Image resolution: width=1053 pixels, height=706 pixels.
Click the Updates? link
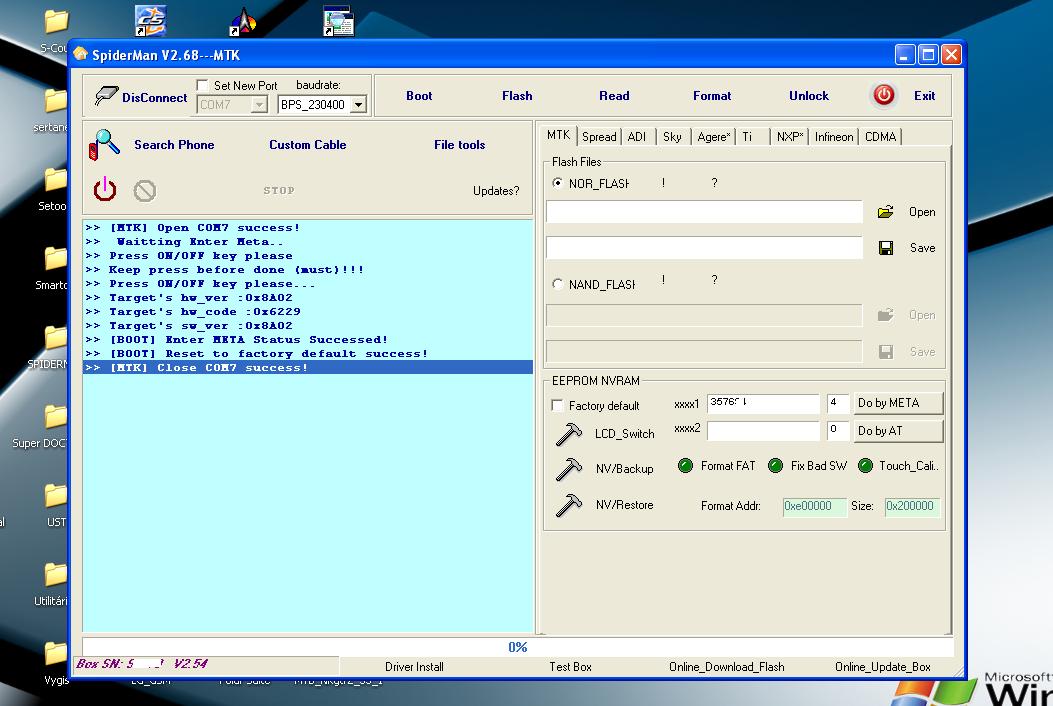(496, 191)
